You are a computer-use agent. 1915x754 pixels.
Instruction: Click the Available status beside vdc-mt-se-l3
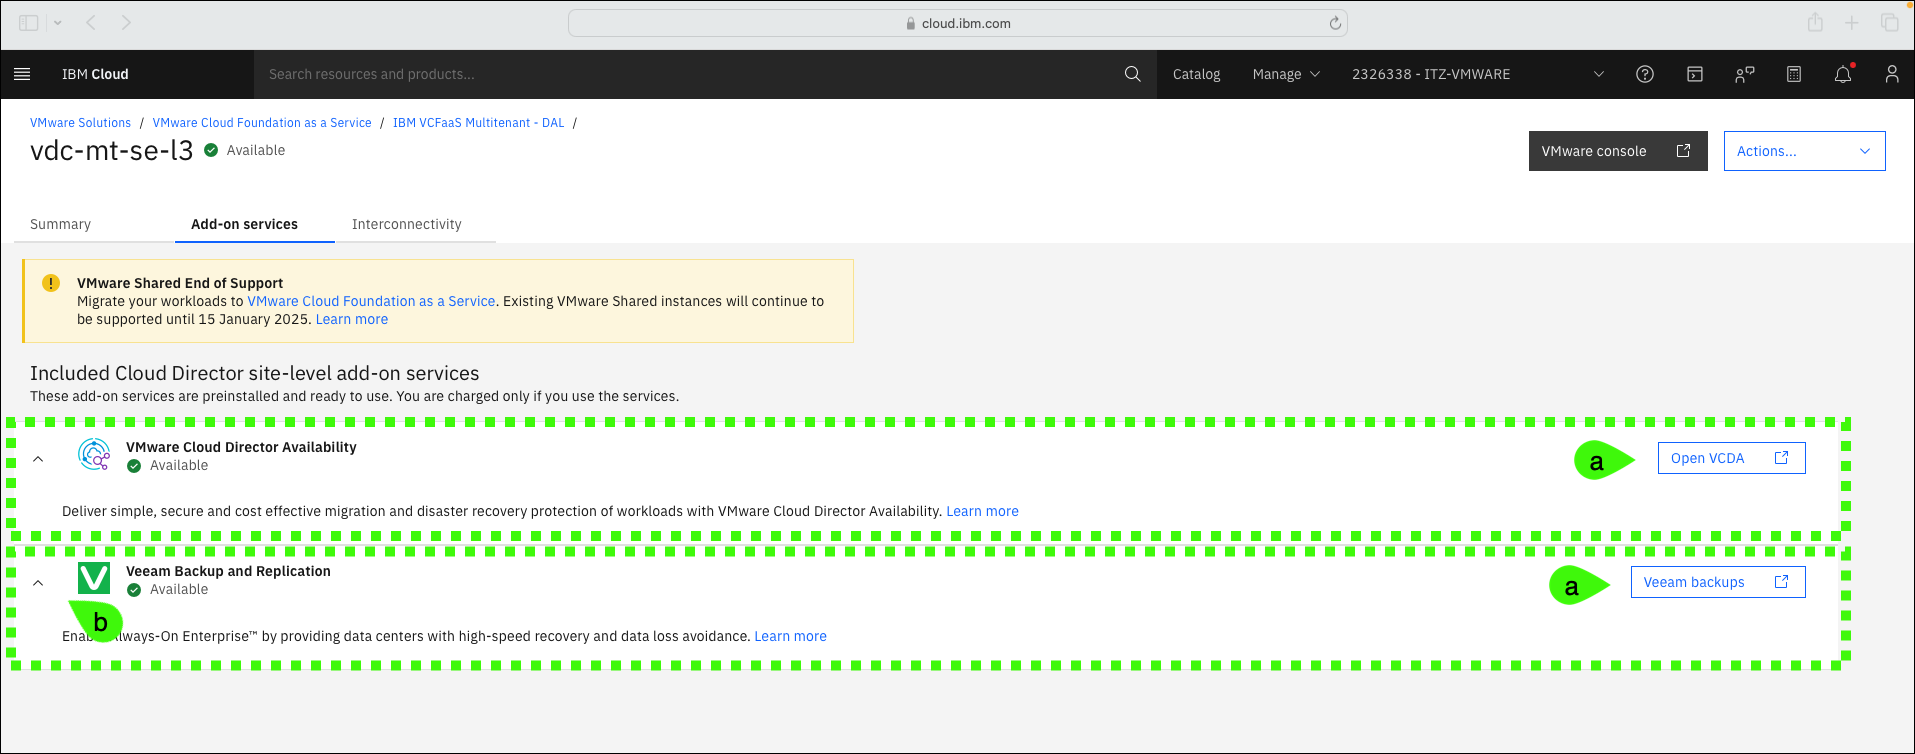click(245, 150)
